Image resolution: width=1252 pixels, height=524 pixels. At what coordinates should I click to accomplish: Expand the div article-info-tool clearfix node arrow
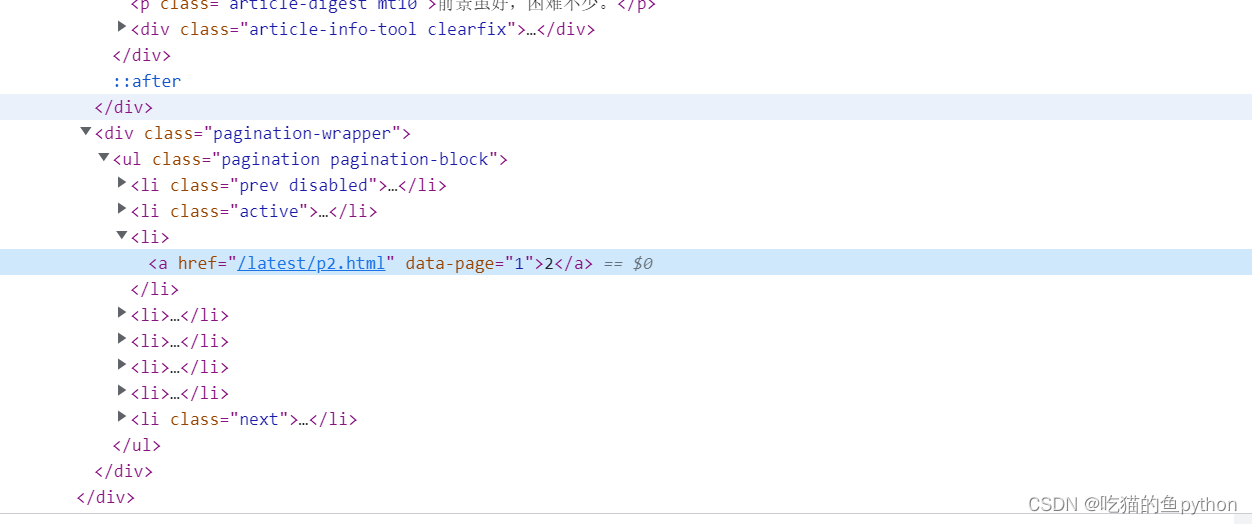(122, 27)
